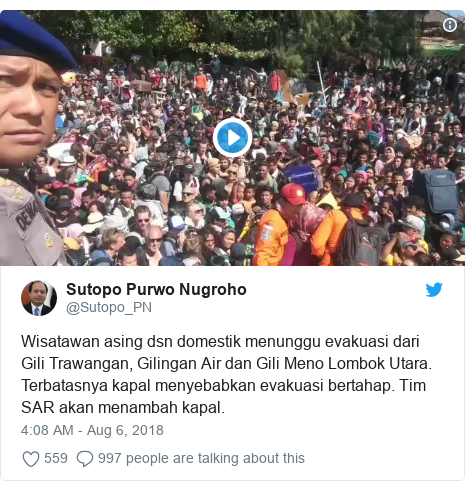Click the blue beret in the video preview
Screen dimensions: 465x491
pos(35,38)
